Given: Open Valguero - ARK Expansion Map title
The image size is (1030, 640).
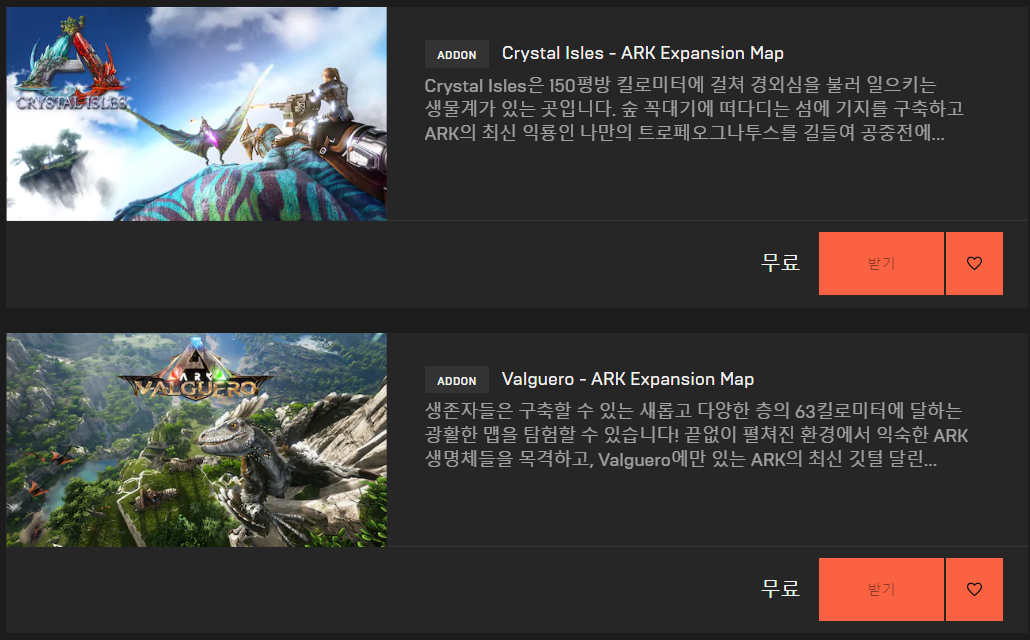Looking at the screenshot, I should pyautogui.click(x=627, y=379).
